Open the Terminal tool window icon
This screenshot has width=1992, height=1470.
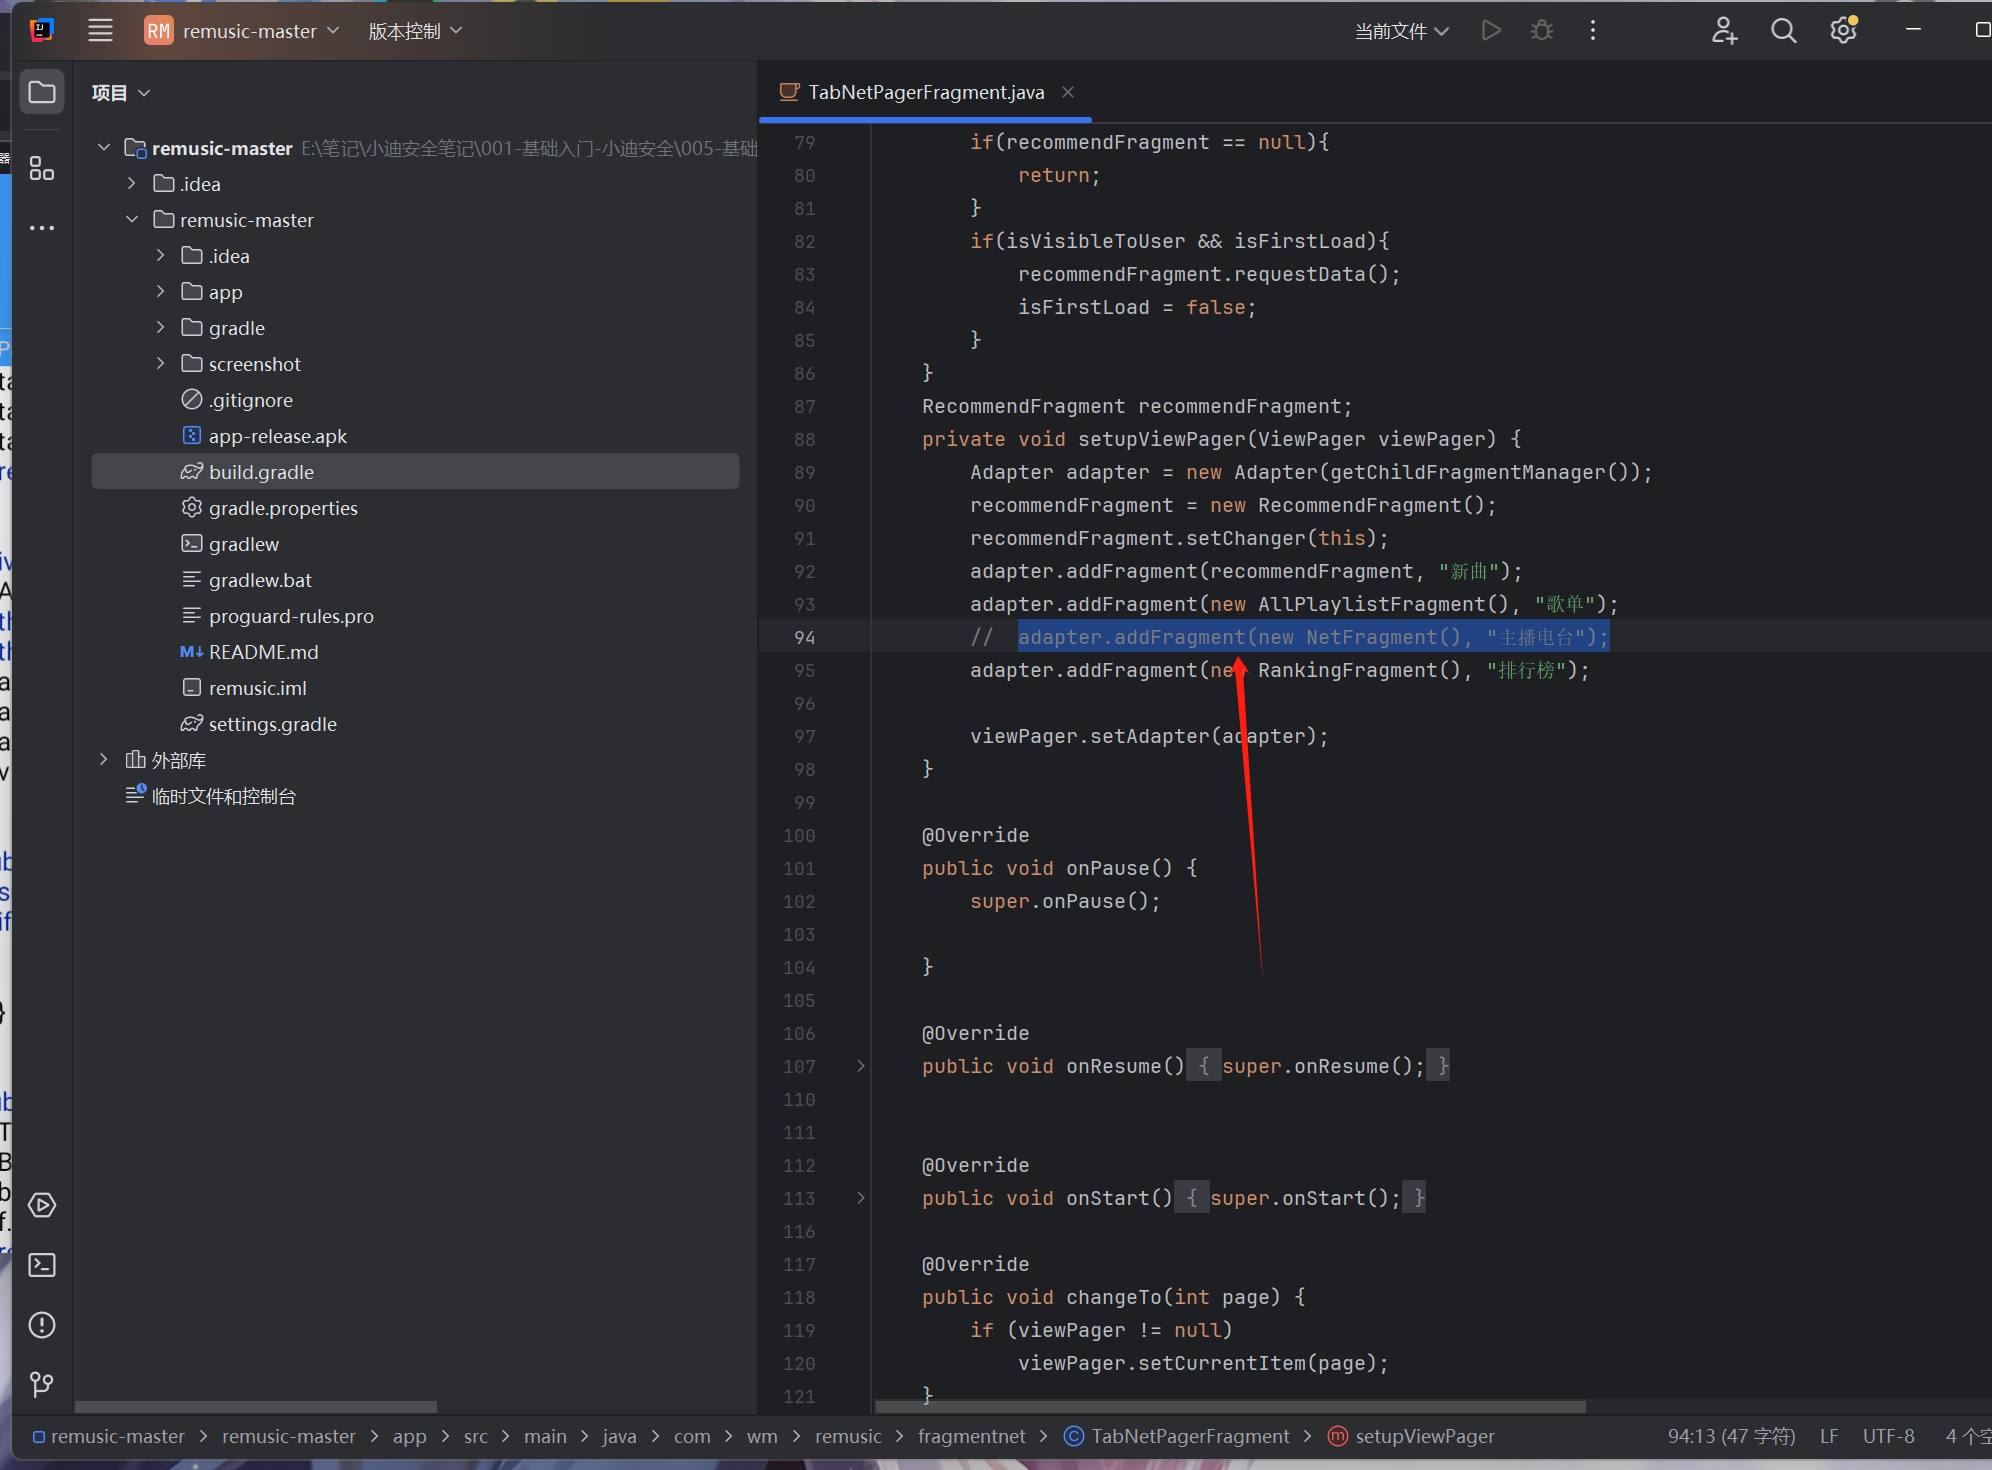tap(42, 1265)
